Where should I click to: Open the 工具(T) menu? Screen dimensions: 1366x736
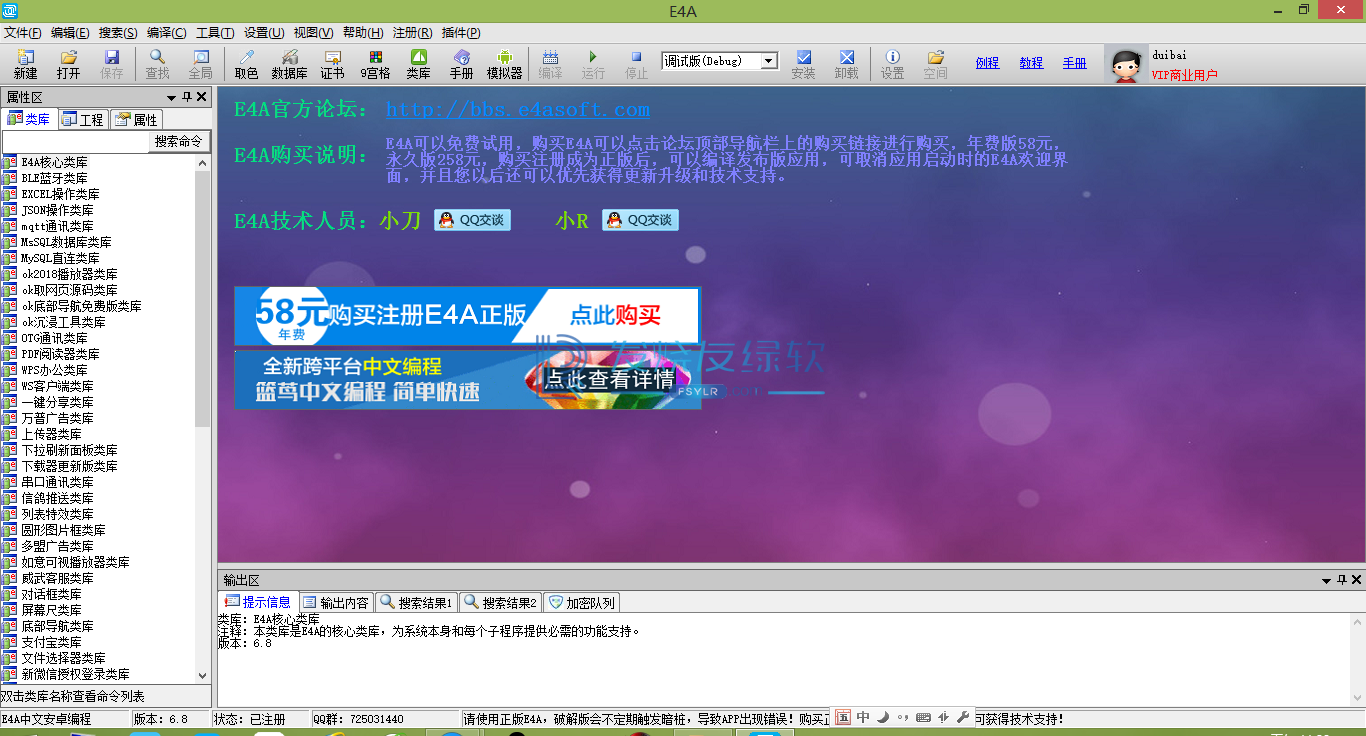click(x=215, y=33)
